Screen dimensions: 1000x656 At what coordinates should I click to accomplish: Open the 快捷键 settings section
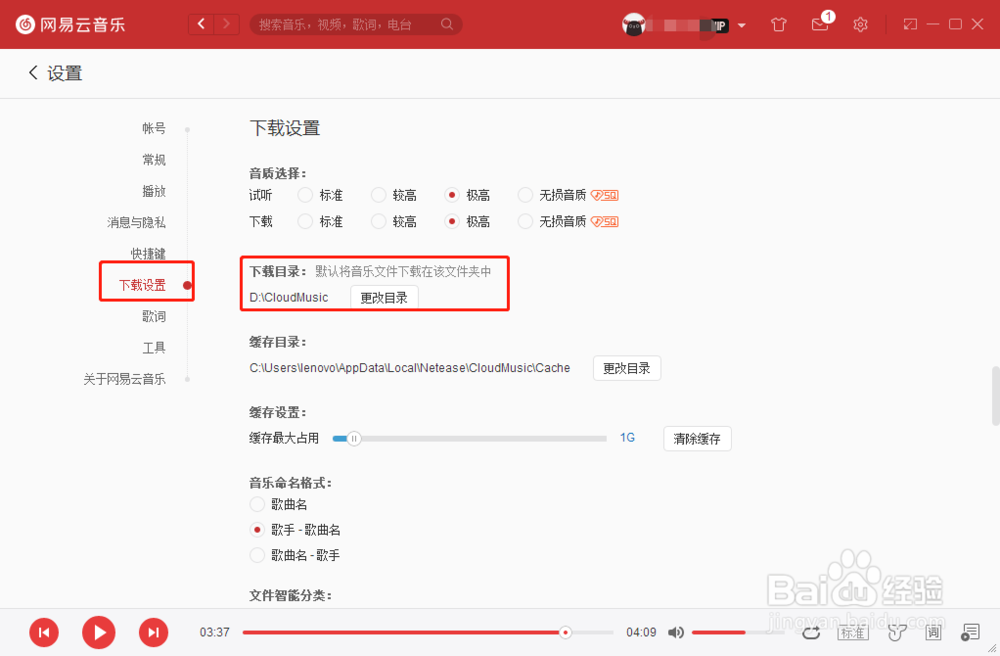(x=147, y=253)
